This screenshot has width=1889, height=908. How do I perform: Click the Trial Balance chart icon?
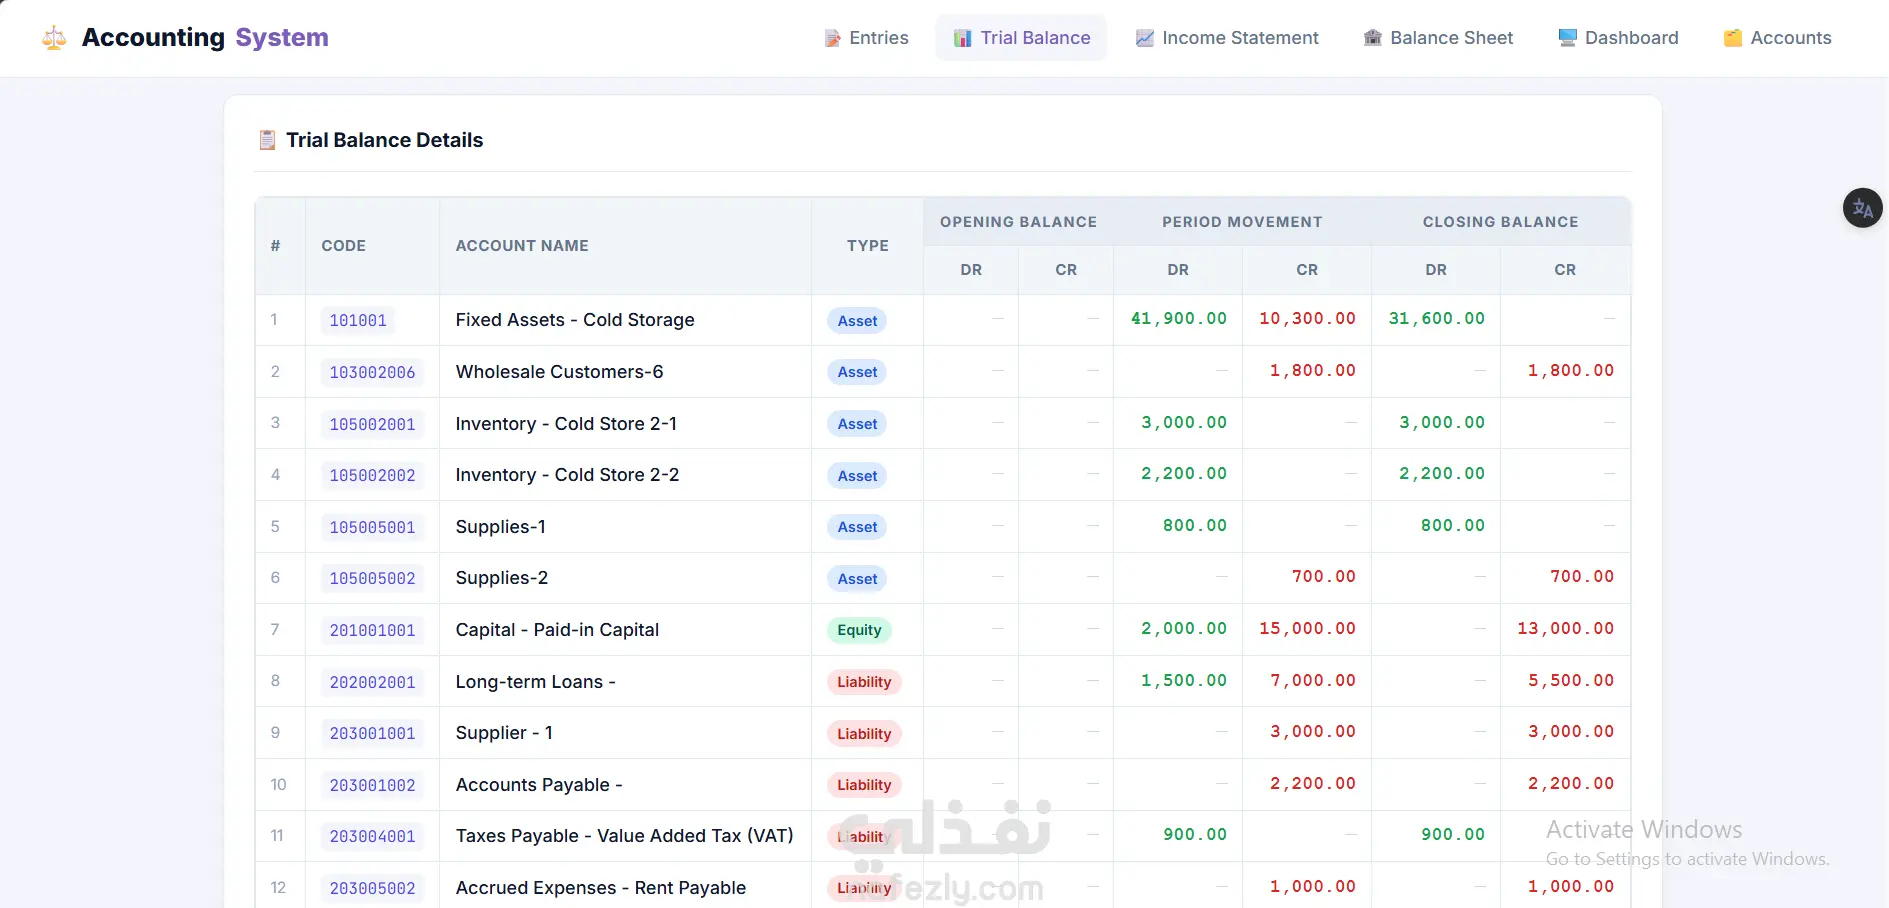(x=962, y=38)
